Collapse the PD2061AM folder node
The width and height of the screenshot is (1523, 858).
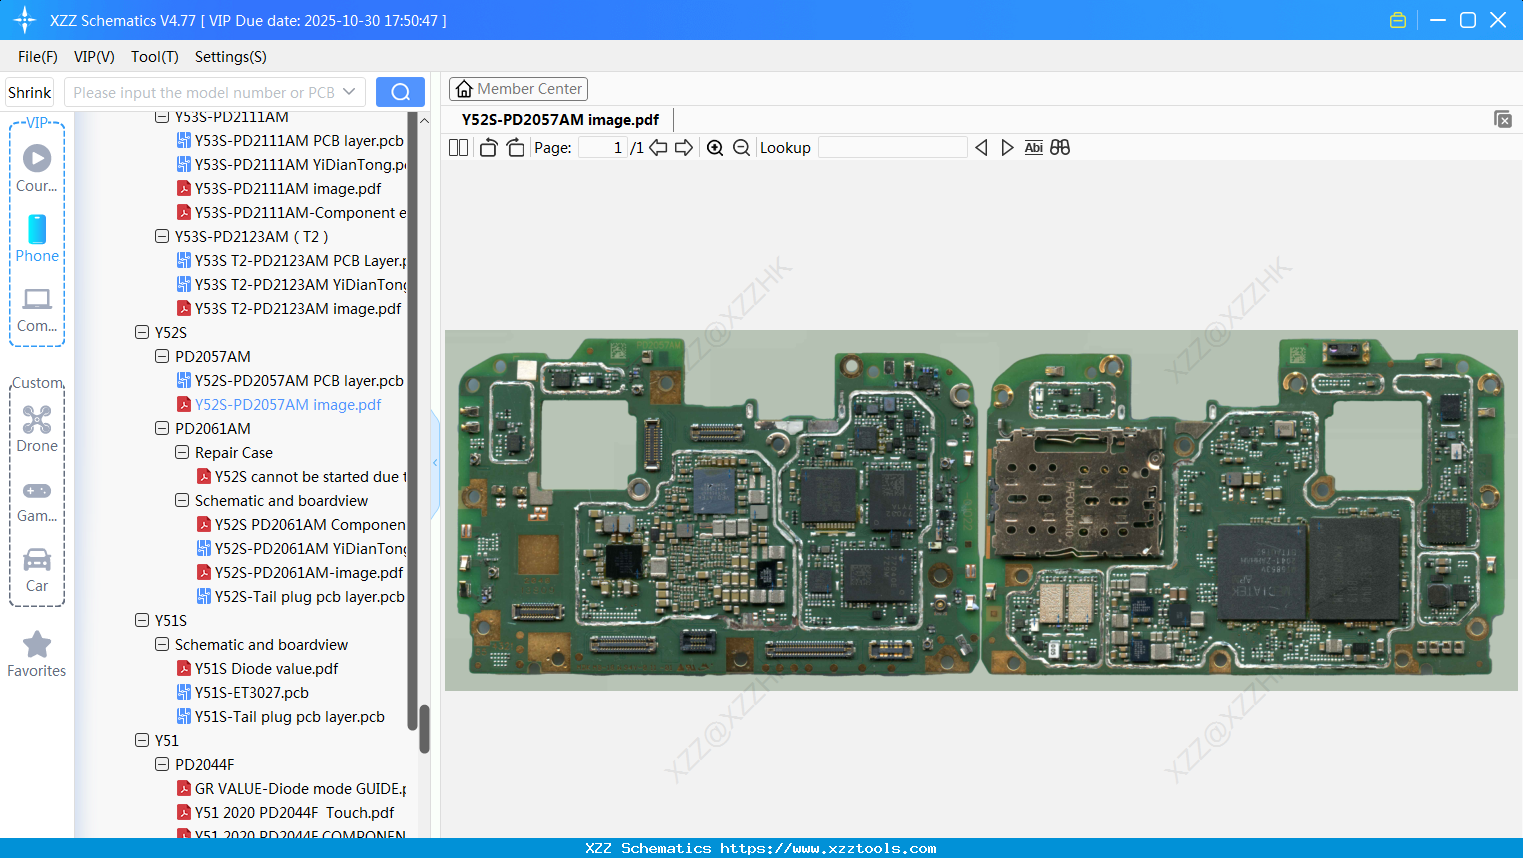[x=162, y=428]
